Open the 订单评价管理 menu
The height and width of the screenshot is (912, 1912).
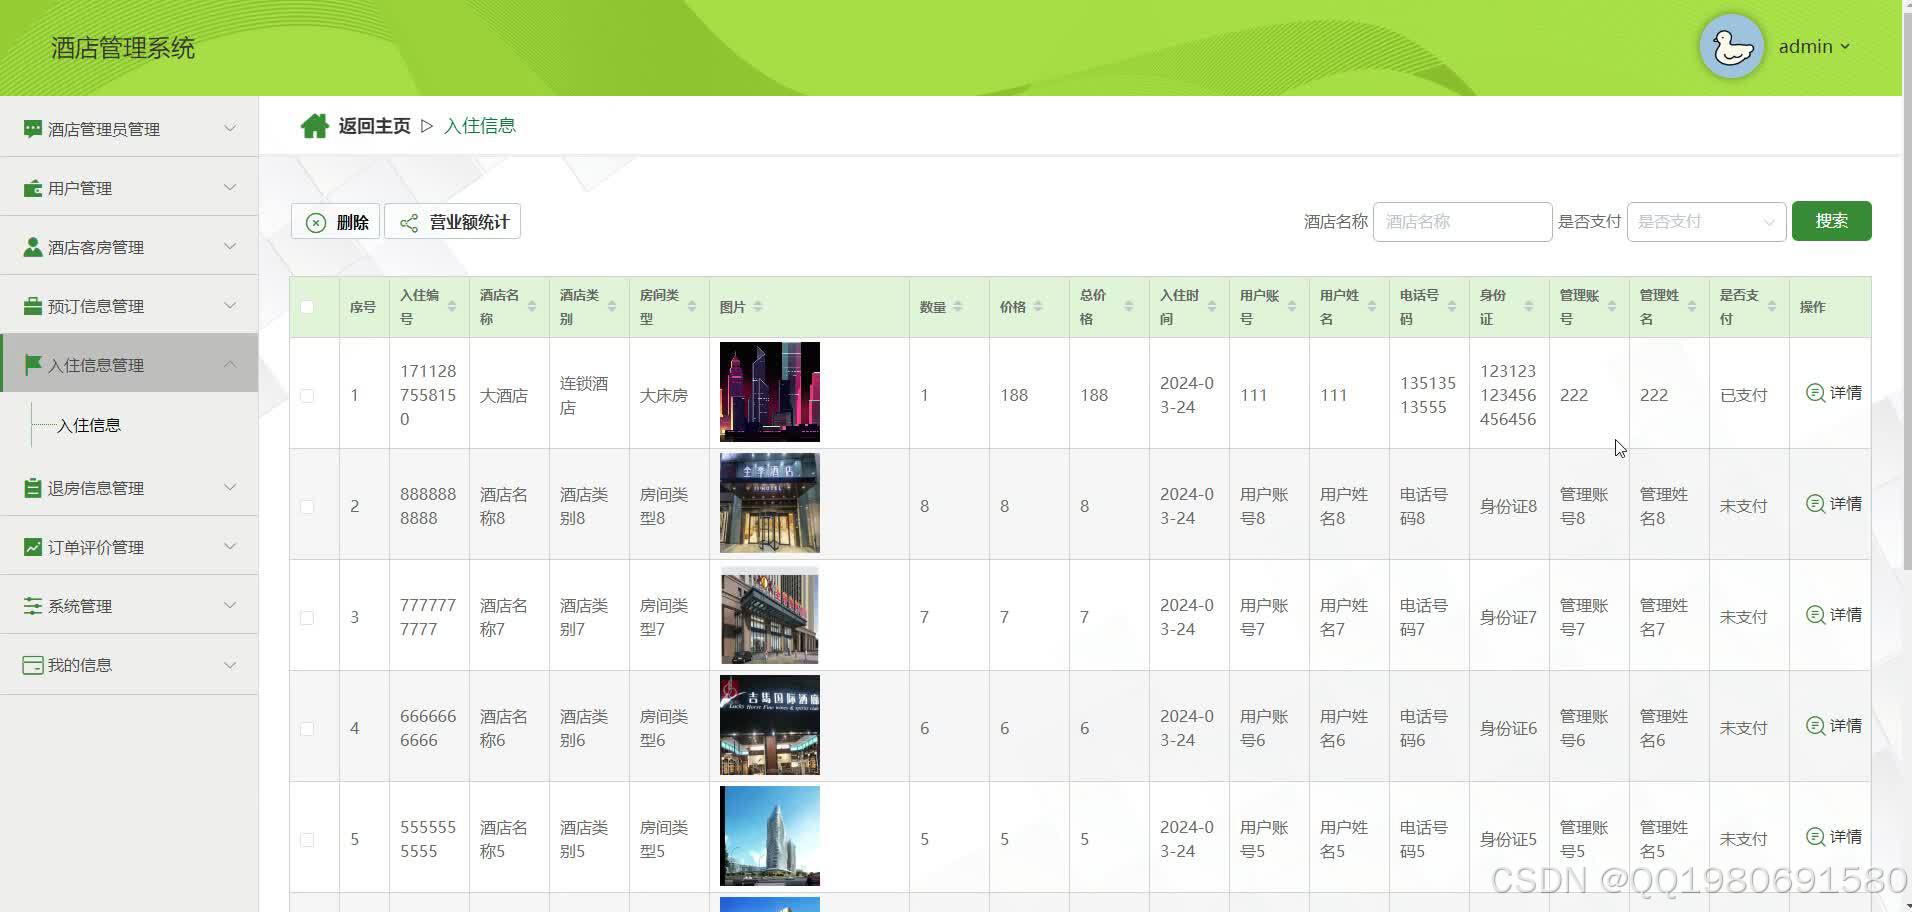click(129, 547)
